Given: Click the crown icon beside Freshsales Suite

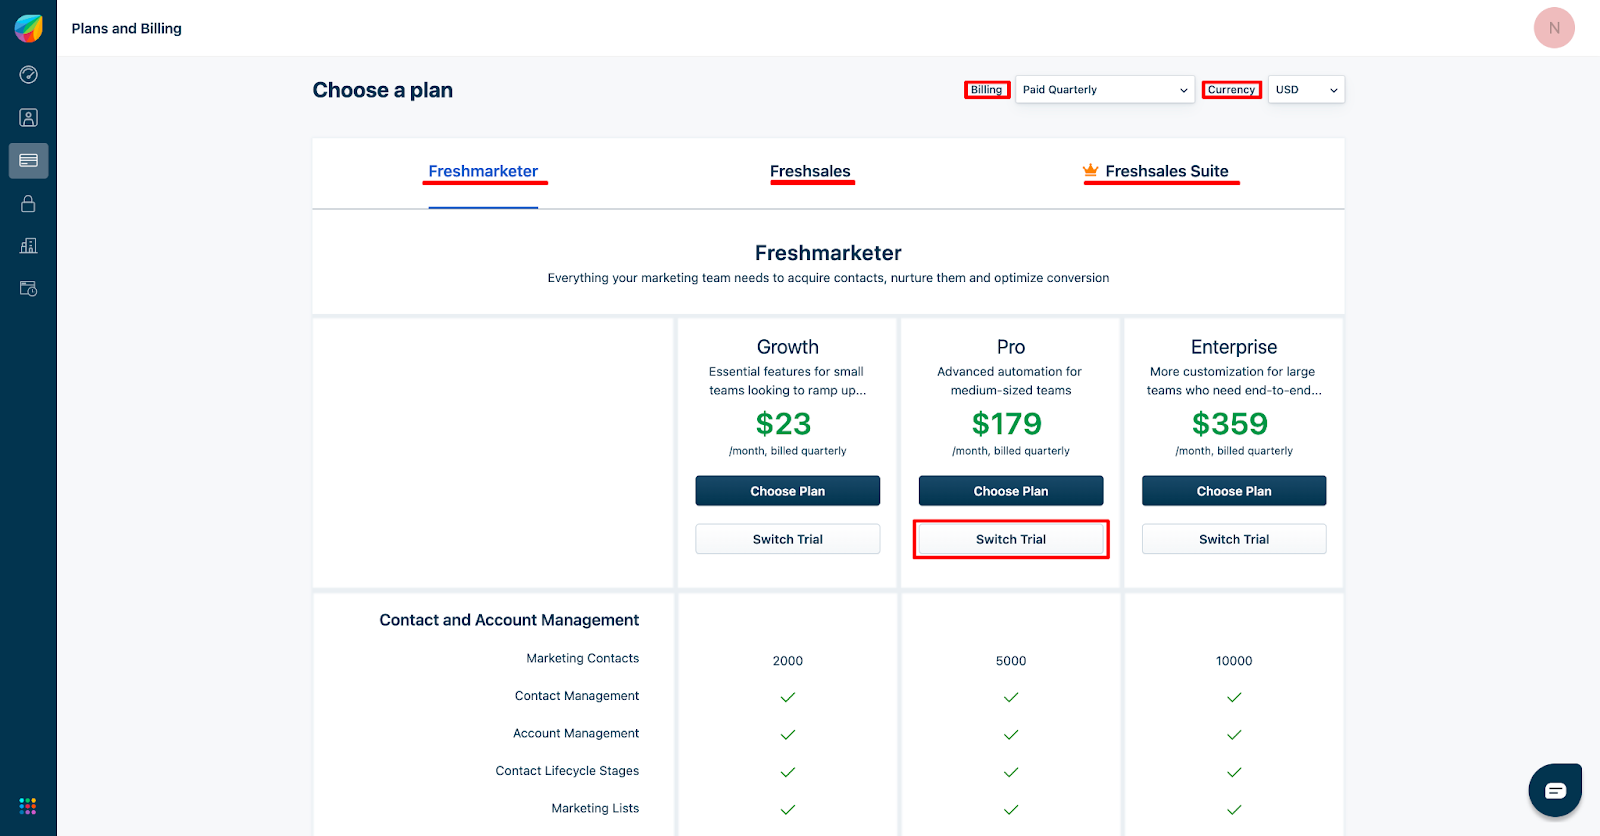Looking at the screenshot, I should [x=1091, y=170].
